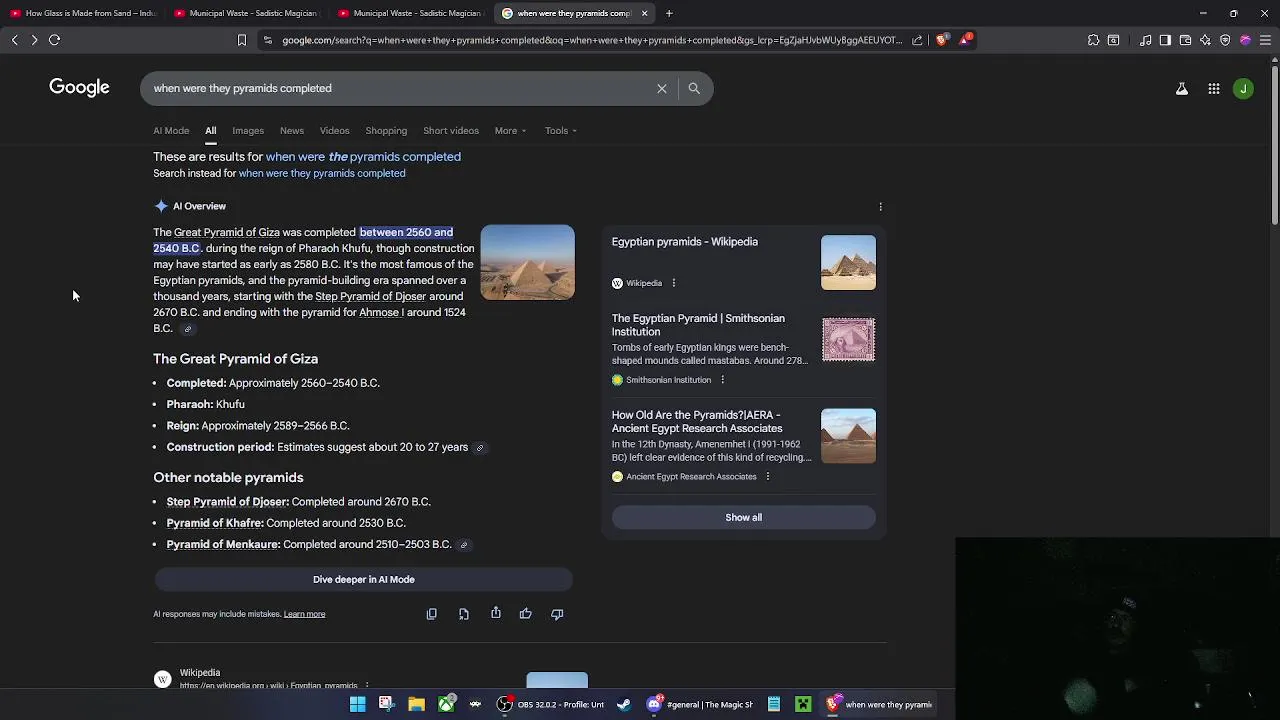Give thumbs up to AI Overview

[526, 614]
